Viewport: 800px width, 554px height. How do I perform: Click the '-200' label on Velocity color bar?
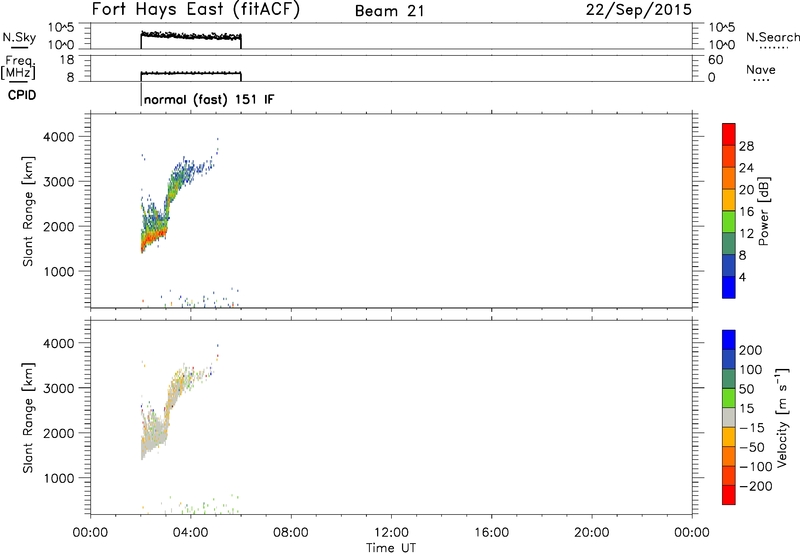[756, 486]
